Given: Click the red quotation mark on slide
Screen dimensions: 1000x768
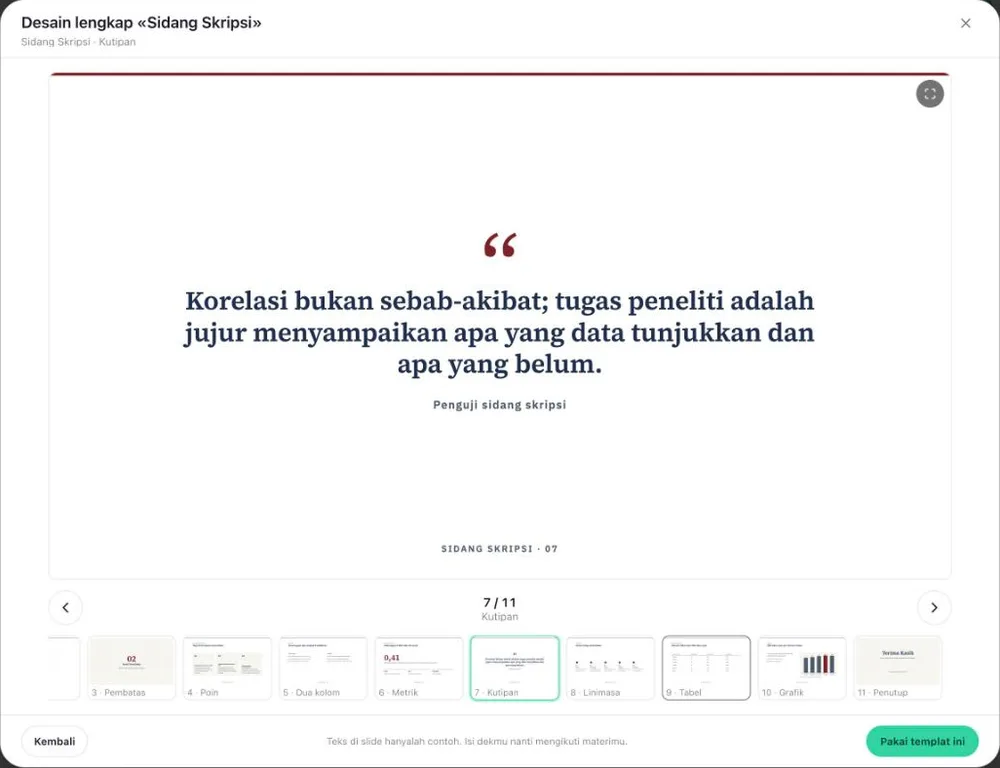Looking at the screenshot, I should click(x=499, y=245).
